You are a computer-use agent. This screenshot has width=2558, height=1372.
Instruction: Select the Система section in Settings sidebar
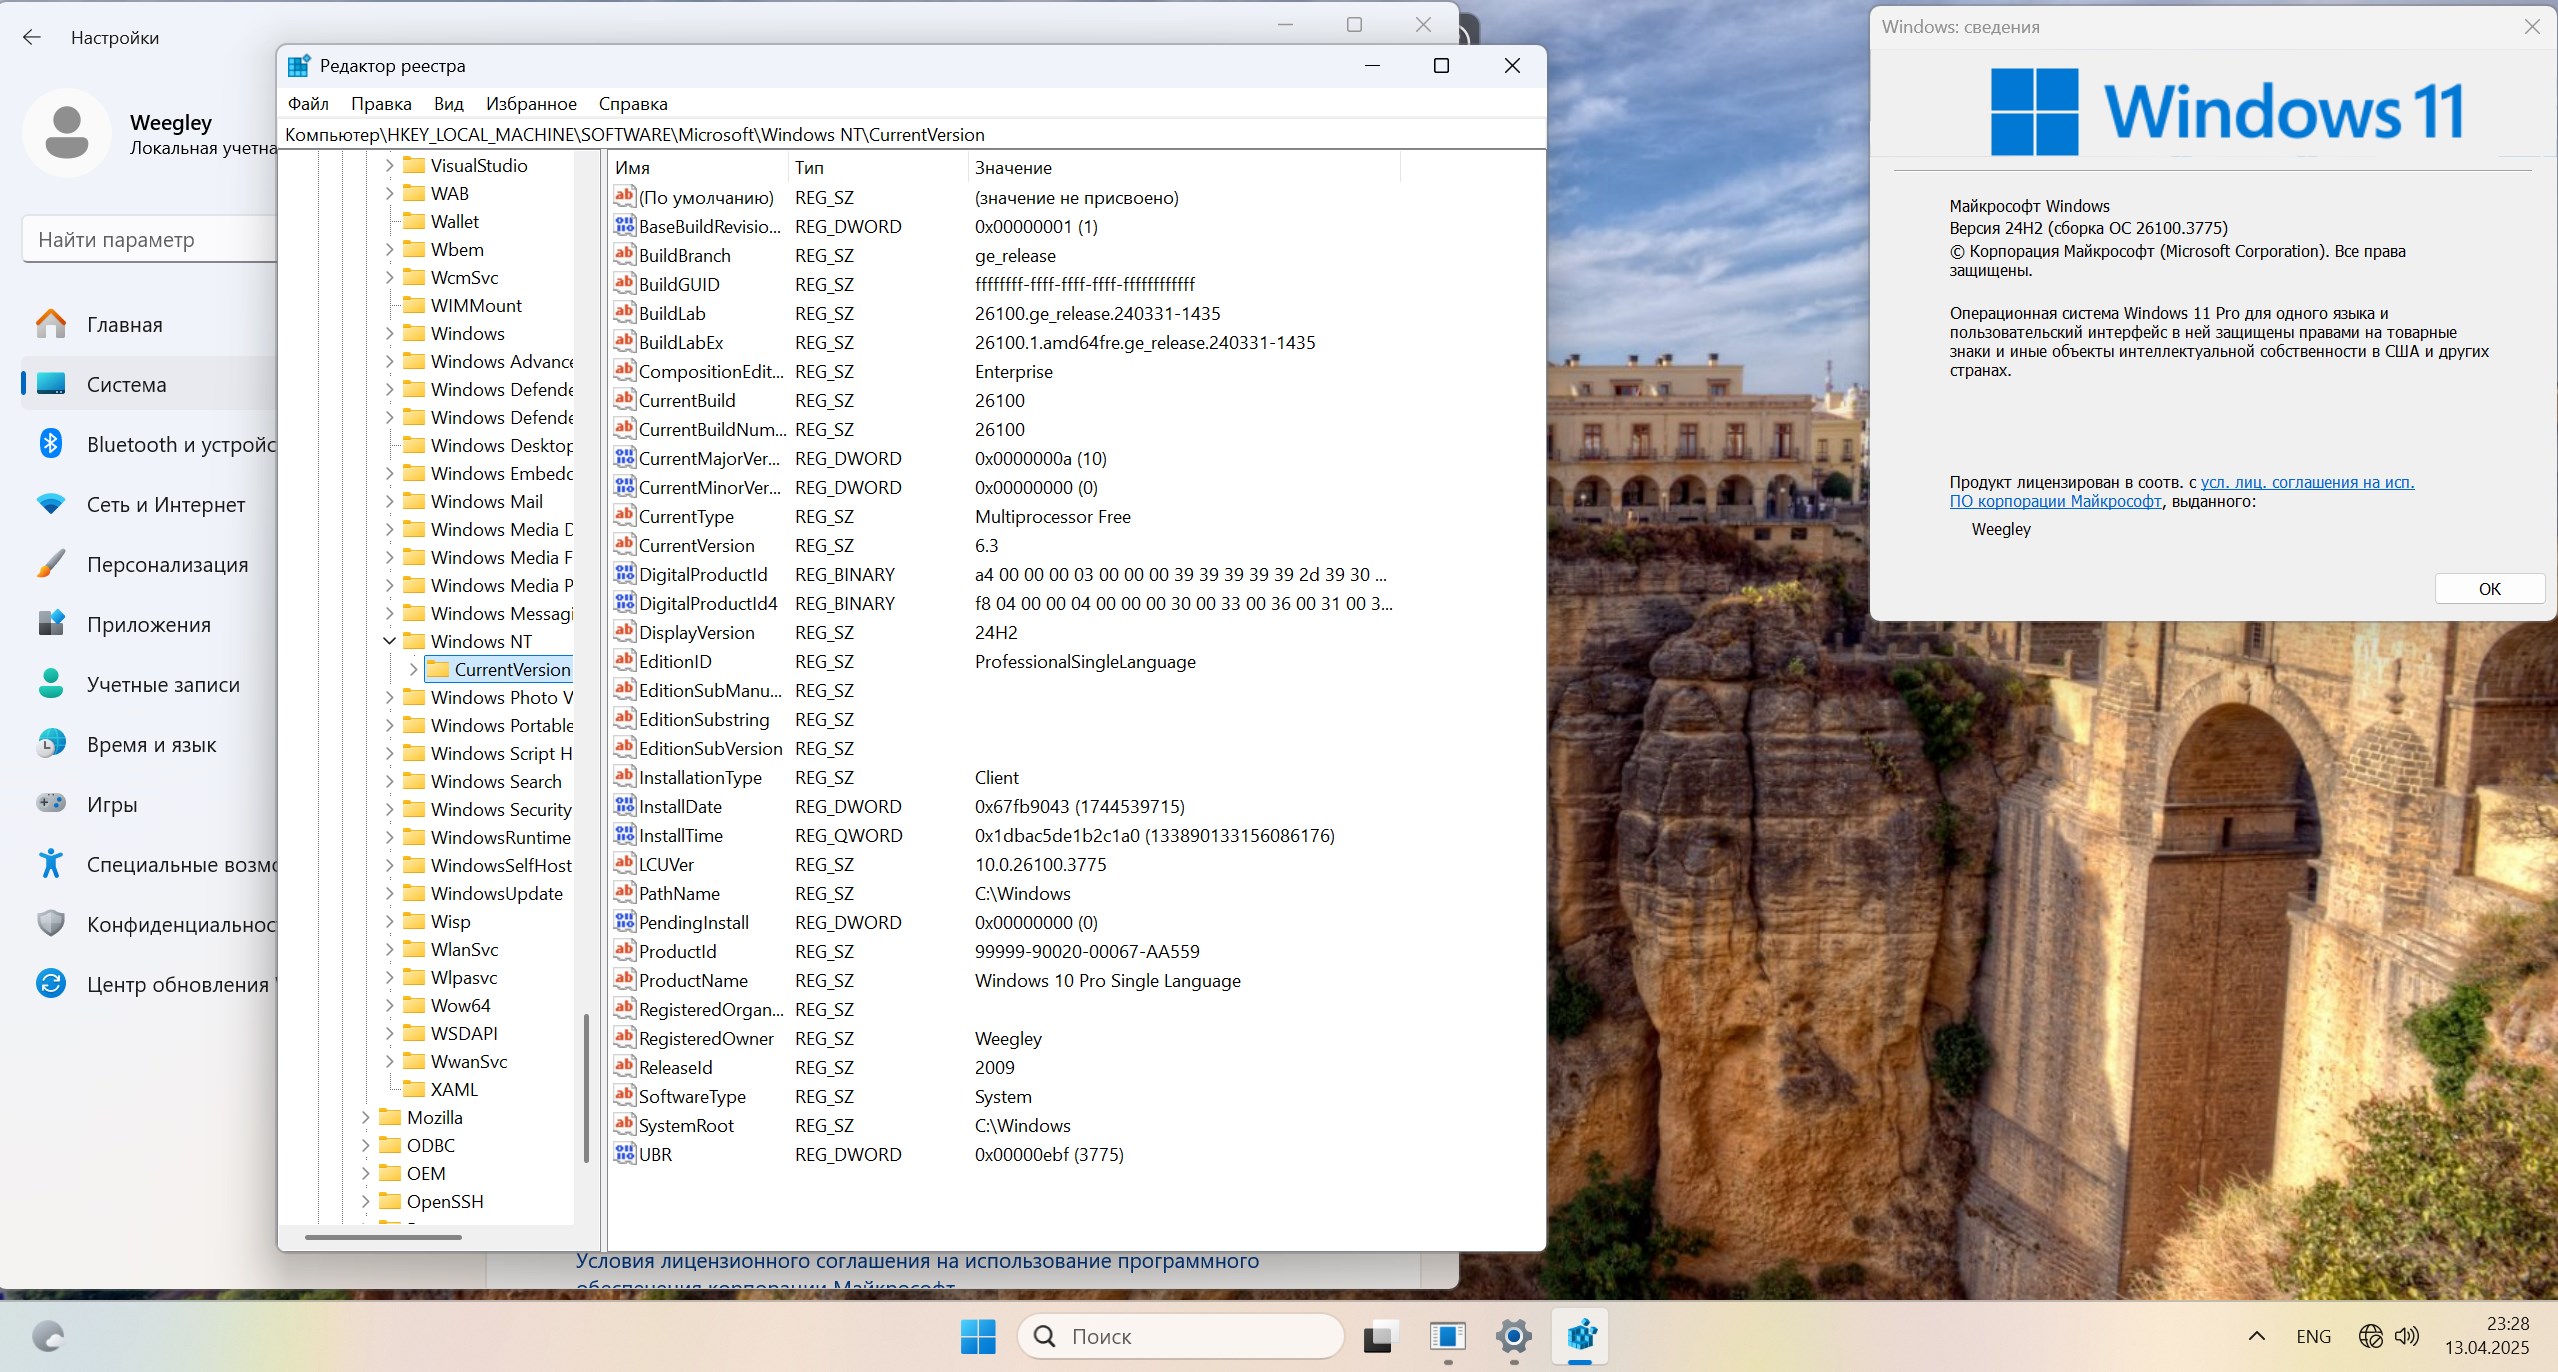click(126, 384)
